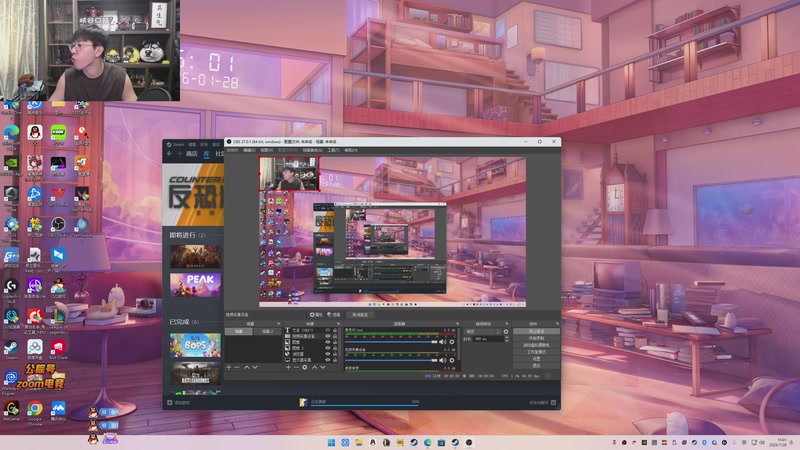Adjust the 视频采集设备 volume slider in the mixer
This screenshot has width=800, height=450.
(x=391, y=360)
